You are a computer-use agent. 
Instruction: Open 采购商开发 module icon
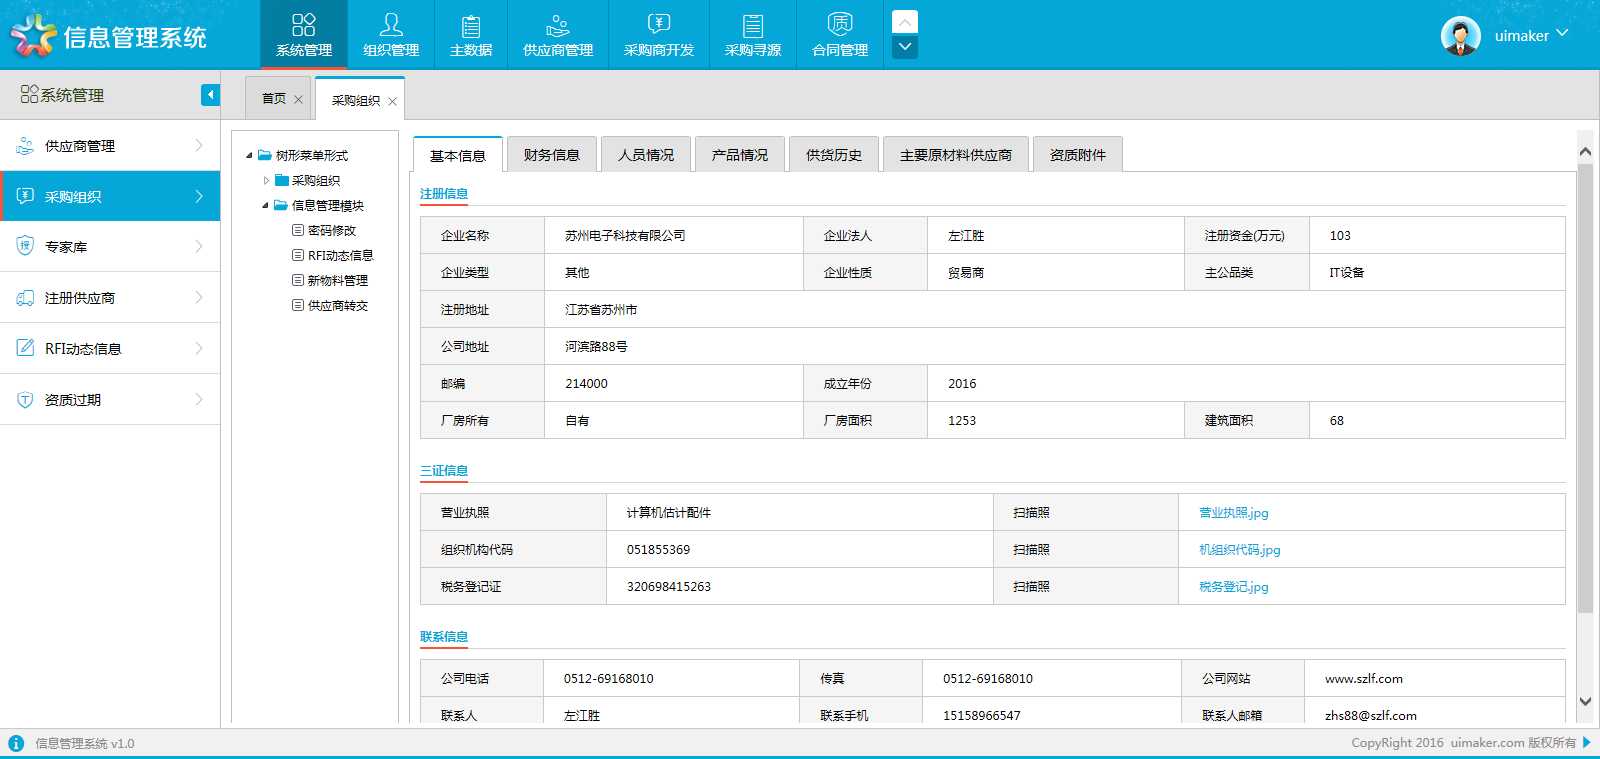pyautogui.click(x=659, y=35)
